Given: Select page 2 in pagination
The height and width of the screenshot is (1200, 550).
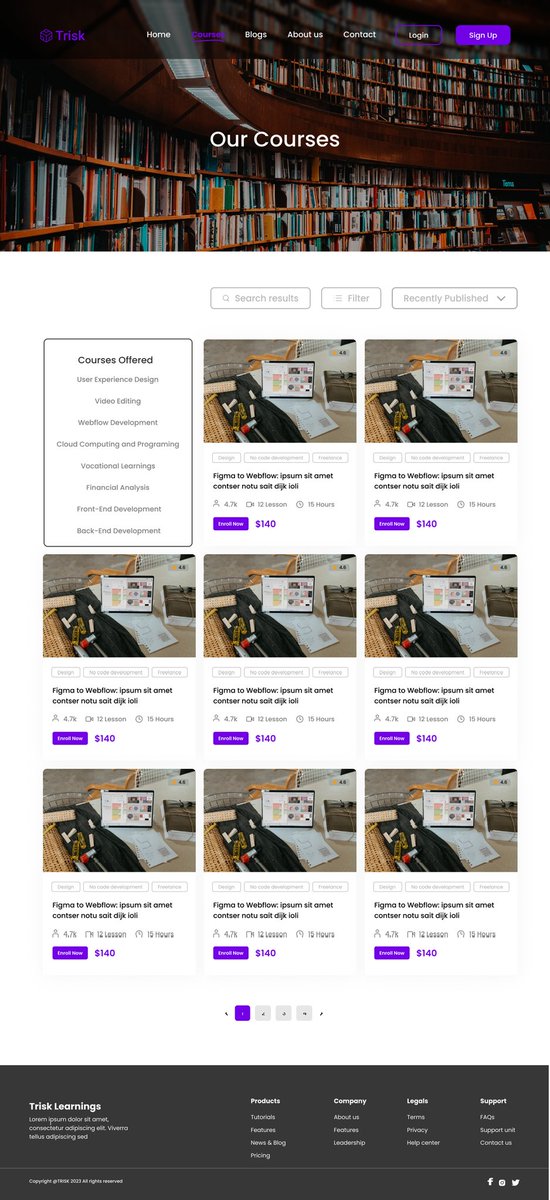Looking at the screenshot, I should (263, 1013).
